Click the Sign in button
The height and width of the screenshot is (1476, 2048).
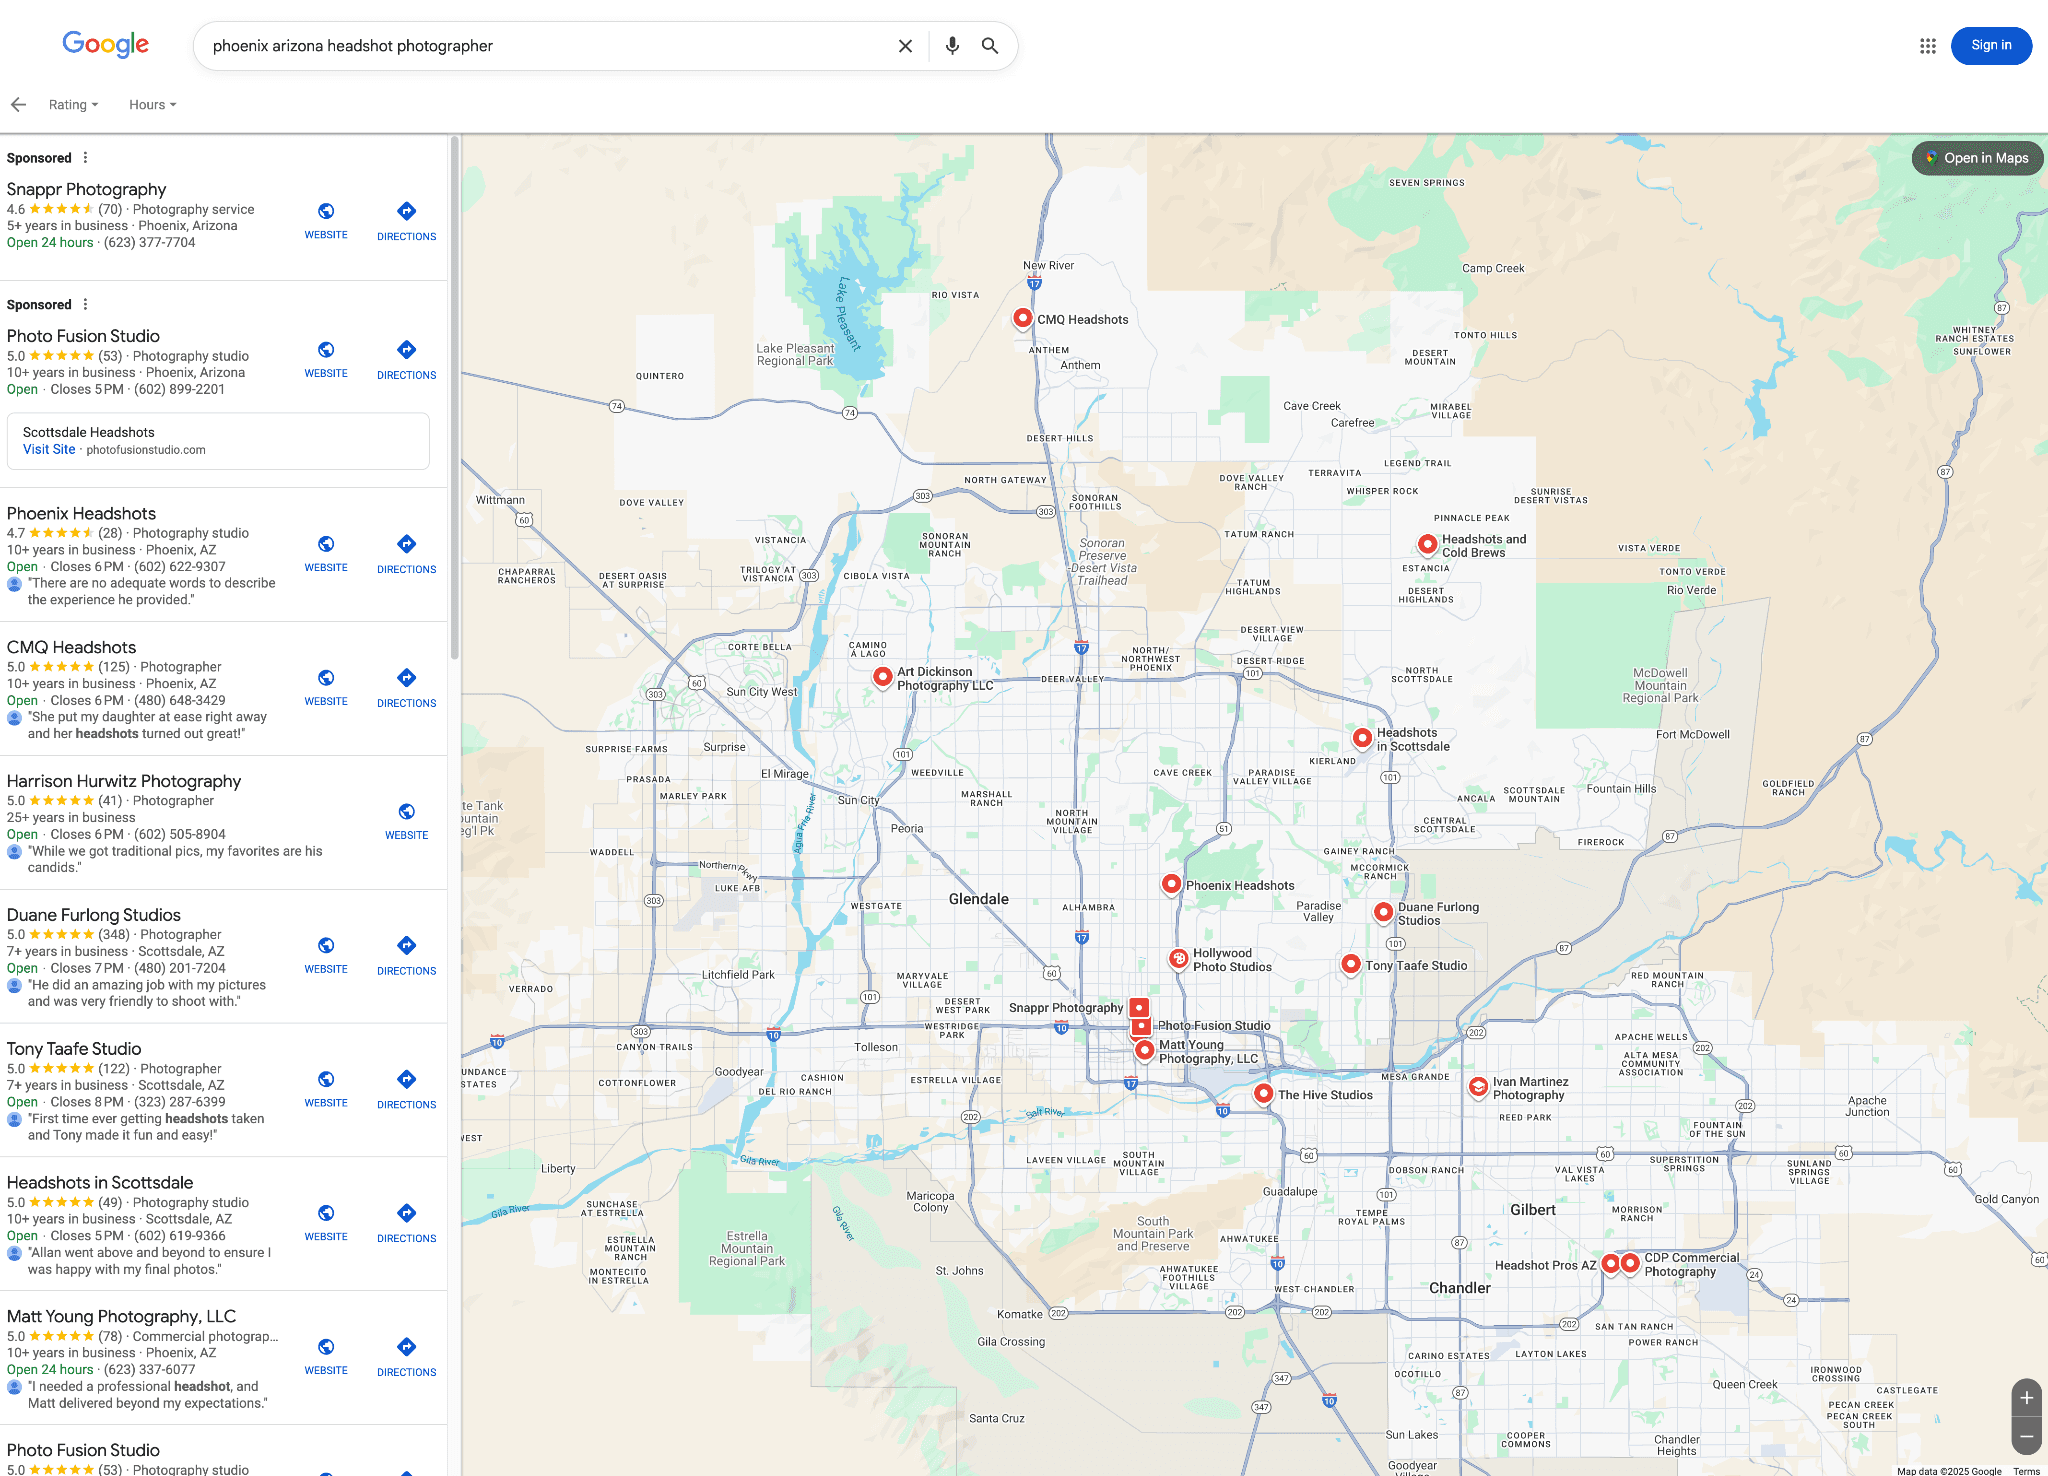pos(1991,45)
